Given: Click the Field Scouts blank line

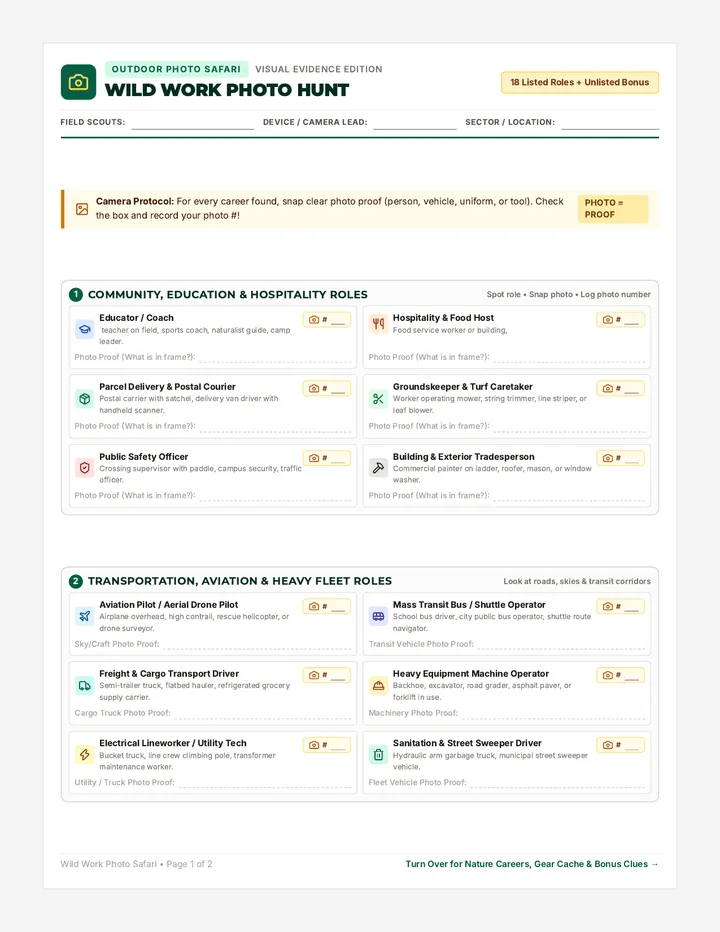Looking at the screenshot, I should (193, 124).
